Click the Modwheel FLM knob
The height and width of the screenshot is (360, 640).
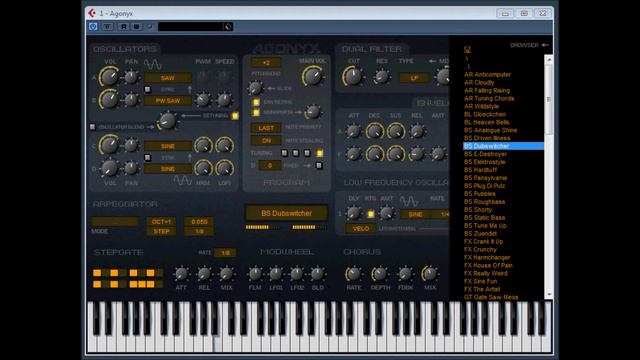coord(255,274)
